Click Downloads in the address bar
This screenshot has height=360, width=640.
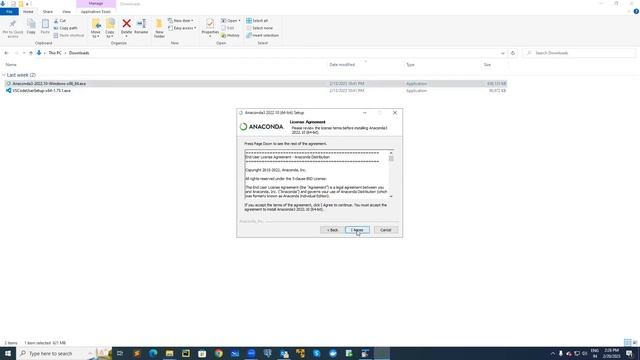[x=79, y=53]
